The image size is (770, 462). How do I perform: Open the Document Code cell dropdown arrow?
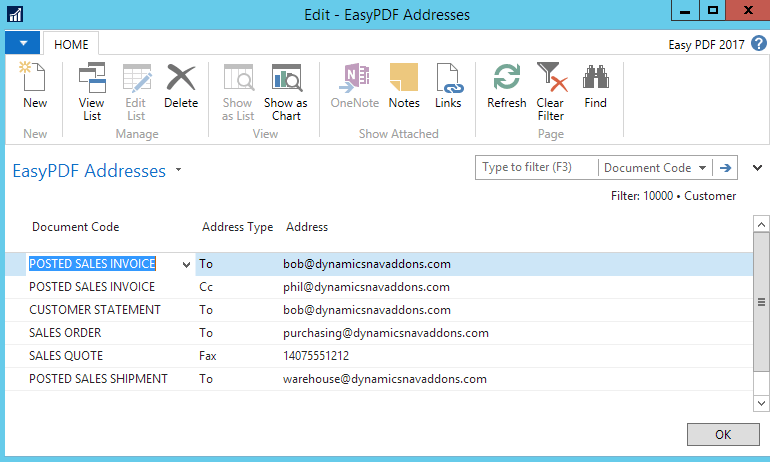pyautogui.click(x=186, y=265)
